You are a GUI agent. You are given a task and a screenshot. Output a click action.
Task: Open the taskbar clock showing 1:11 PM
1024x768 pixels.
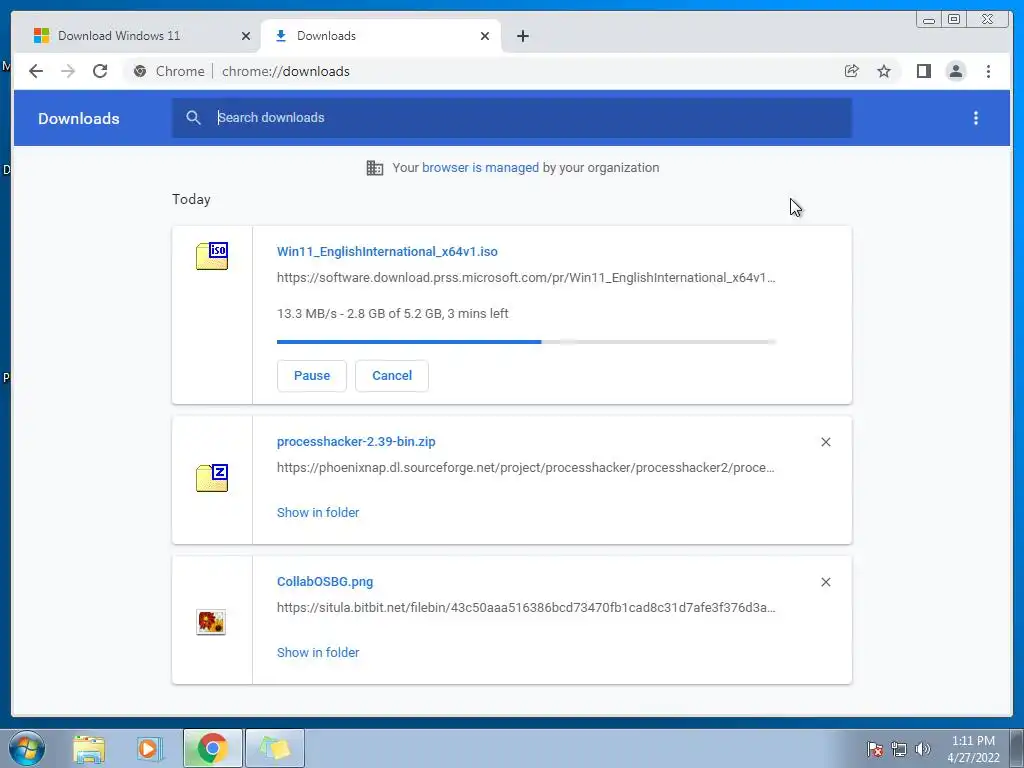point(973,749)
